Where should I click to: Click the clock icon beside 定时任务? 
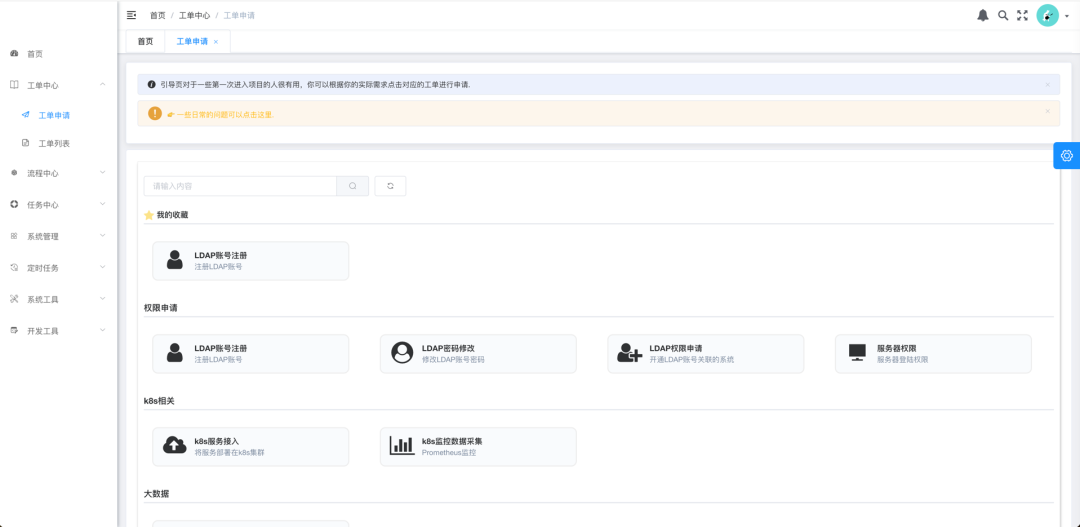(14, 267)
